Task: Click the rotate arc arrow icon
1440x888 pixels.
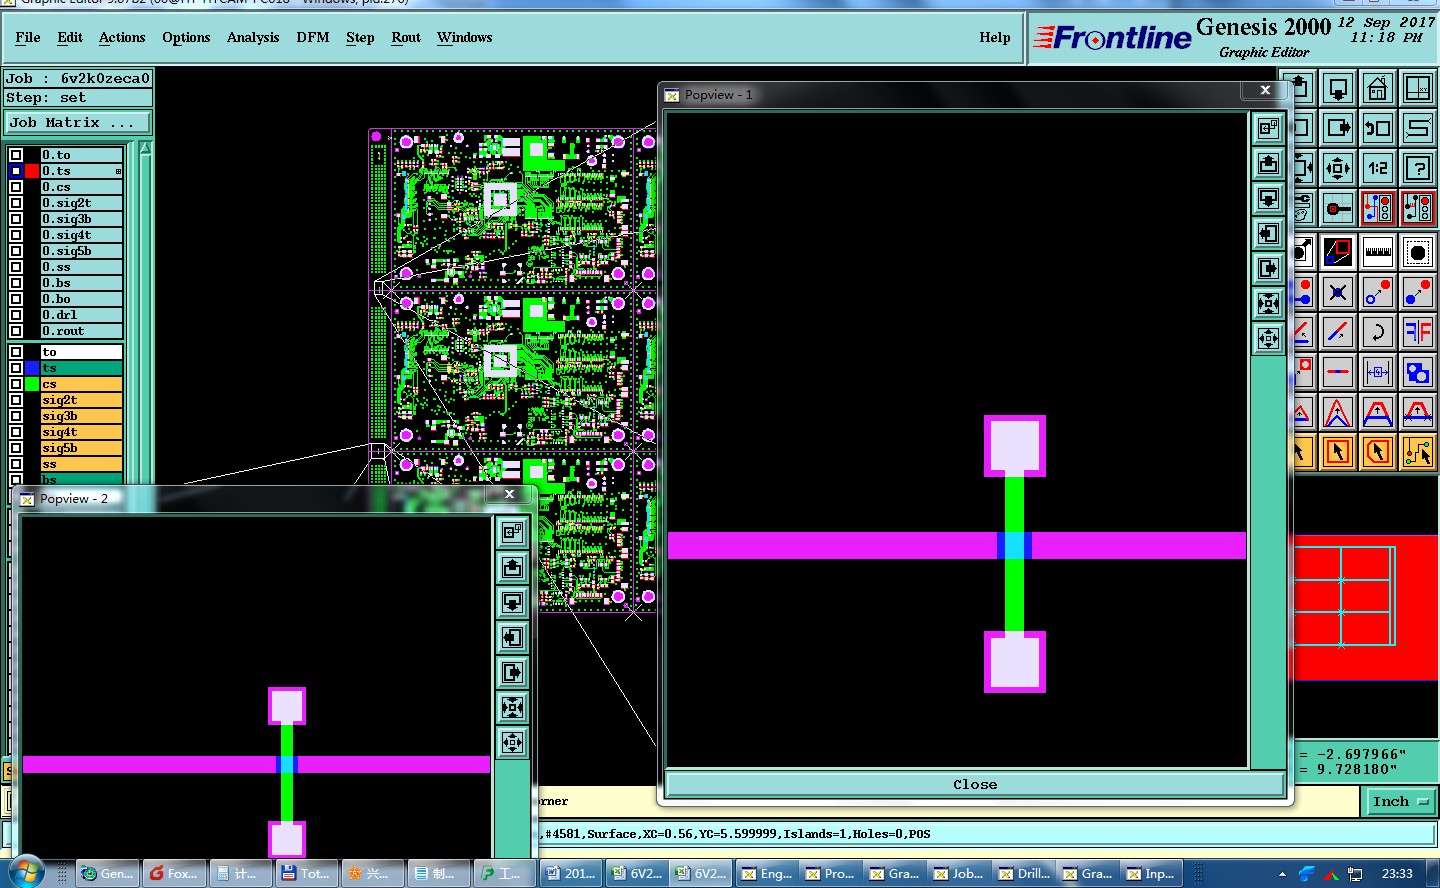Action: point(1378,332)
